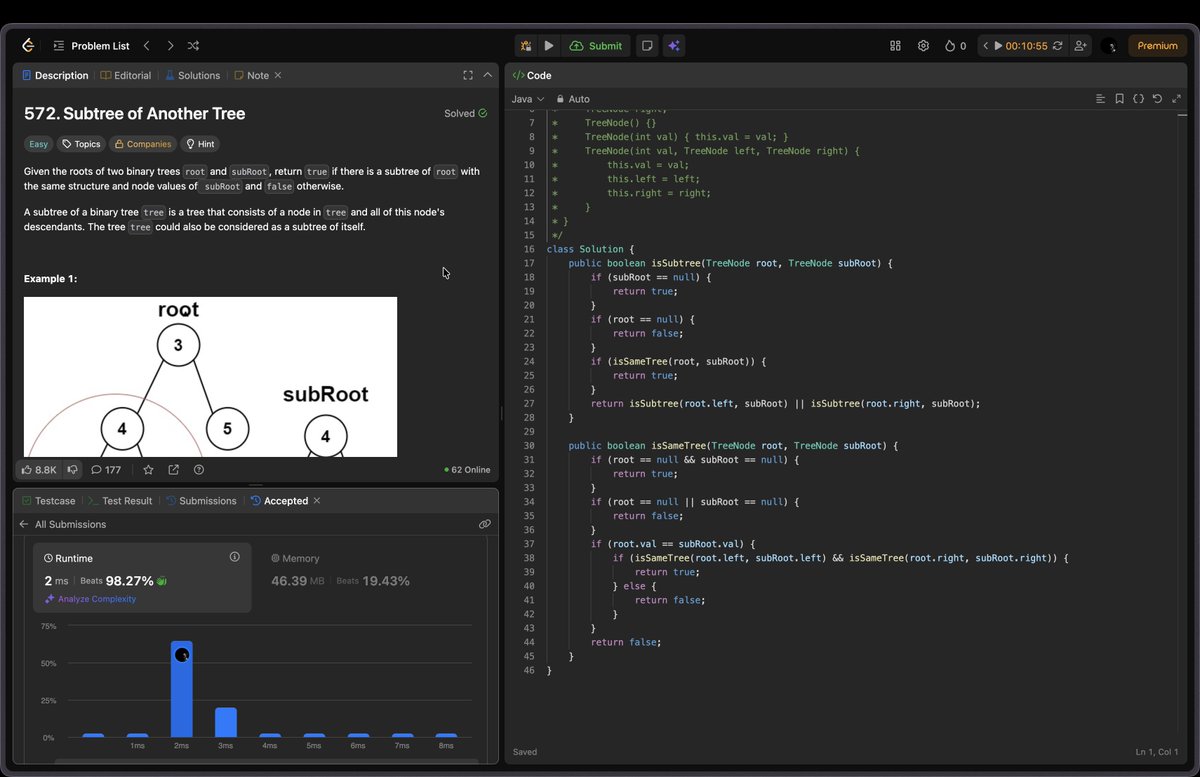This screenshot has width=1200, height=777.
Task: Click the bookmark icon in editor toolbar
Action: click(x=1119, y=99)
